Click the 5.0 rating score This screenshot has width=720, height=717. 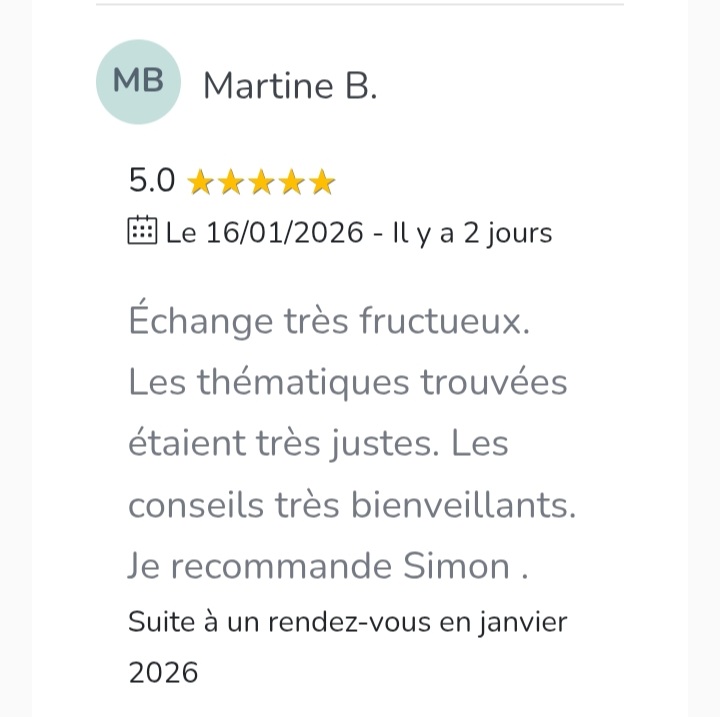[152, 180]
